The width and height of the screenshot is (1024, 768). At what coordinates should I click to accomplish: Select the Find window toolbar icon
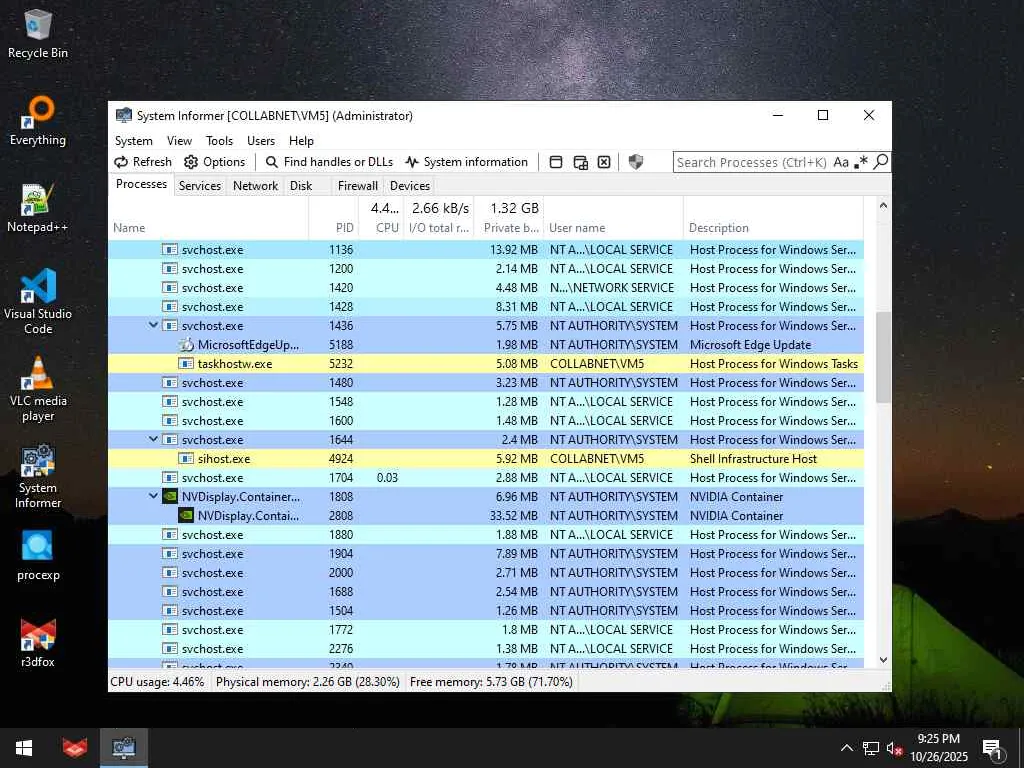coord(556,162)
